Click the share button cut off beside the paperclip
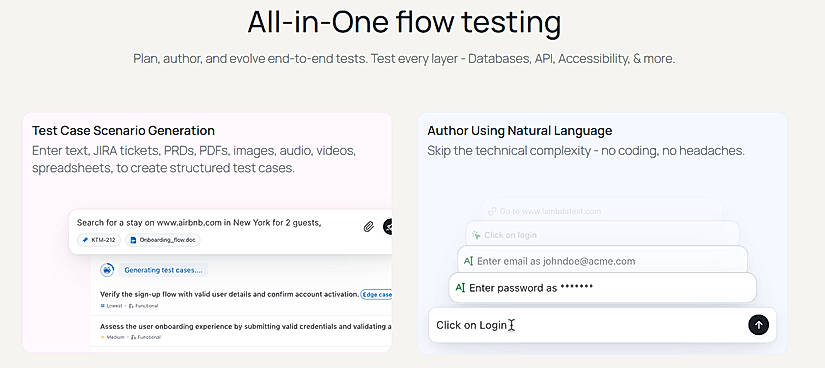Image resolution: width=825 pixels, height=368 pixels. [x=388, y=227]
